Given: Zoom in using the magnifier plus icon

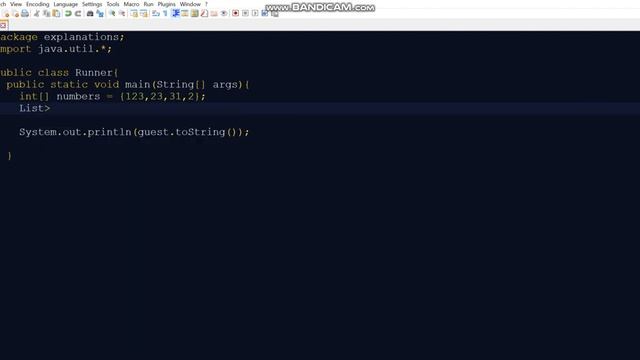Looking at the screenshot, I should pyautogui.click(x=112, y=13).
